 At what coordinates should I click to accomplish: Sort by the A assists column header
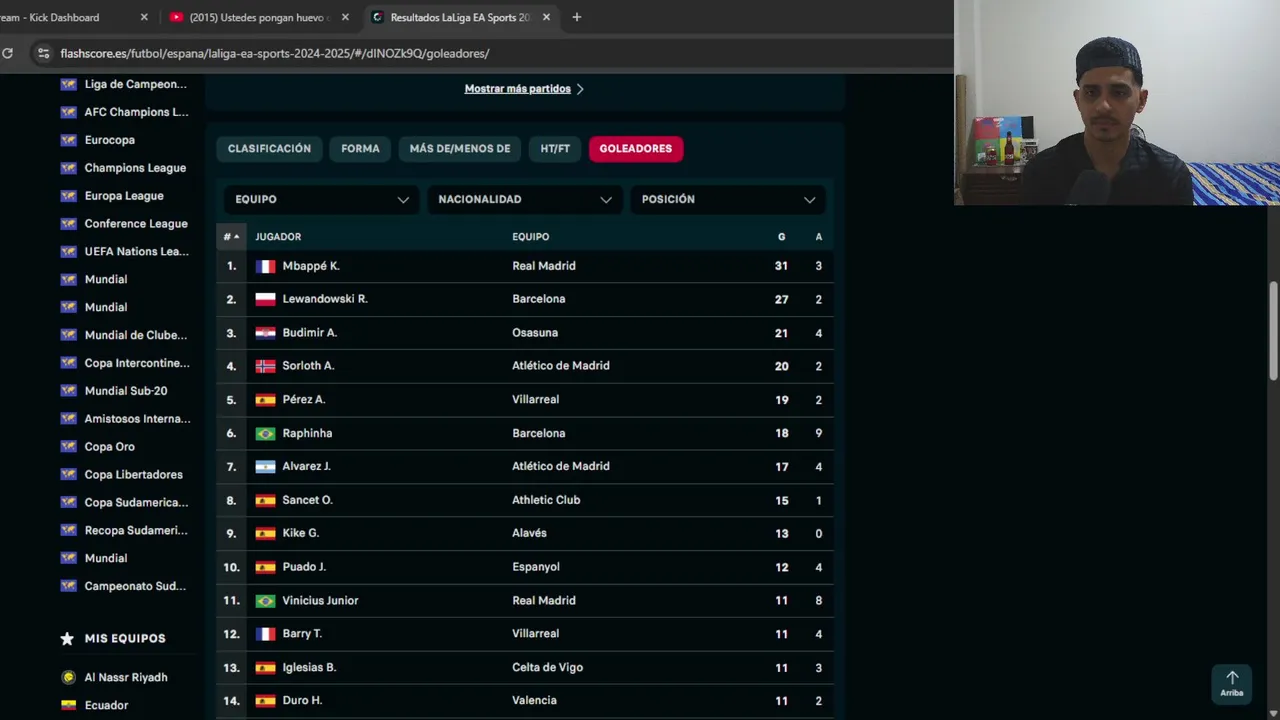(818, 237)
